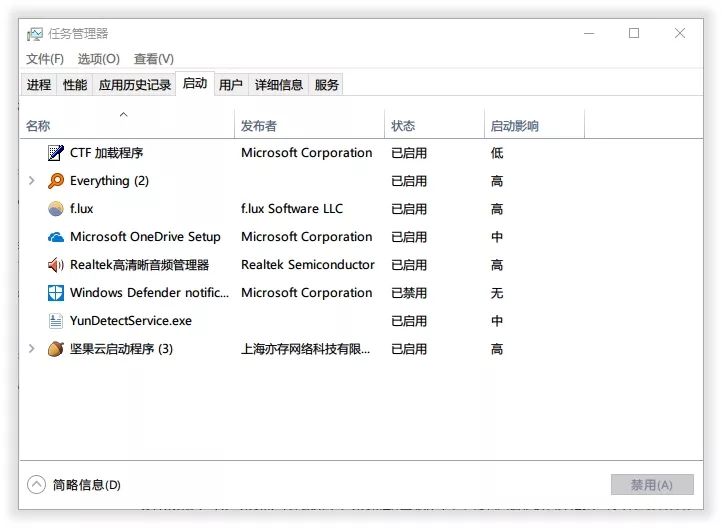Expand the Everything (2) group

(32, 180)
